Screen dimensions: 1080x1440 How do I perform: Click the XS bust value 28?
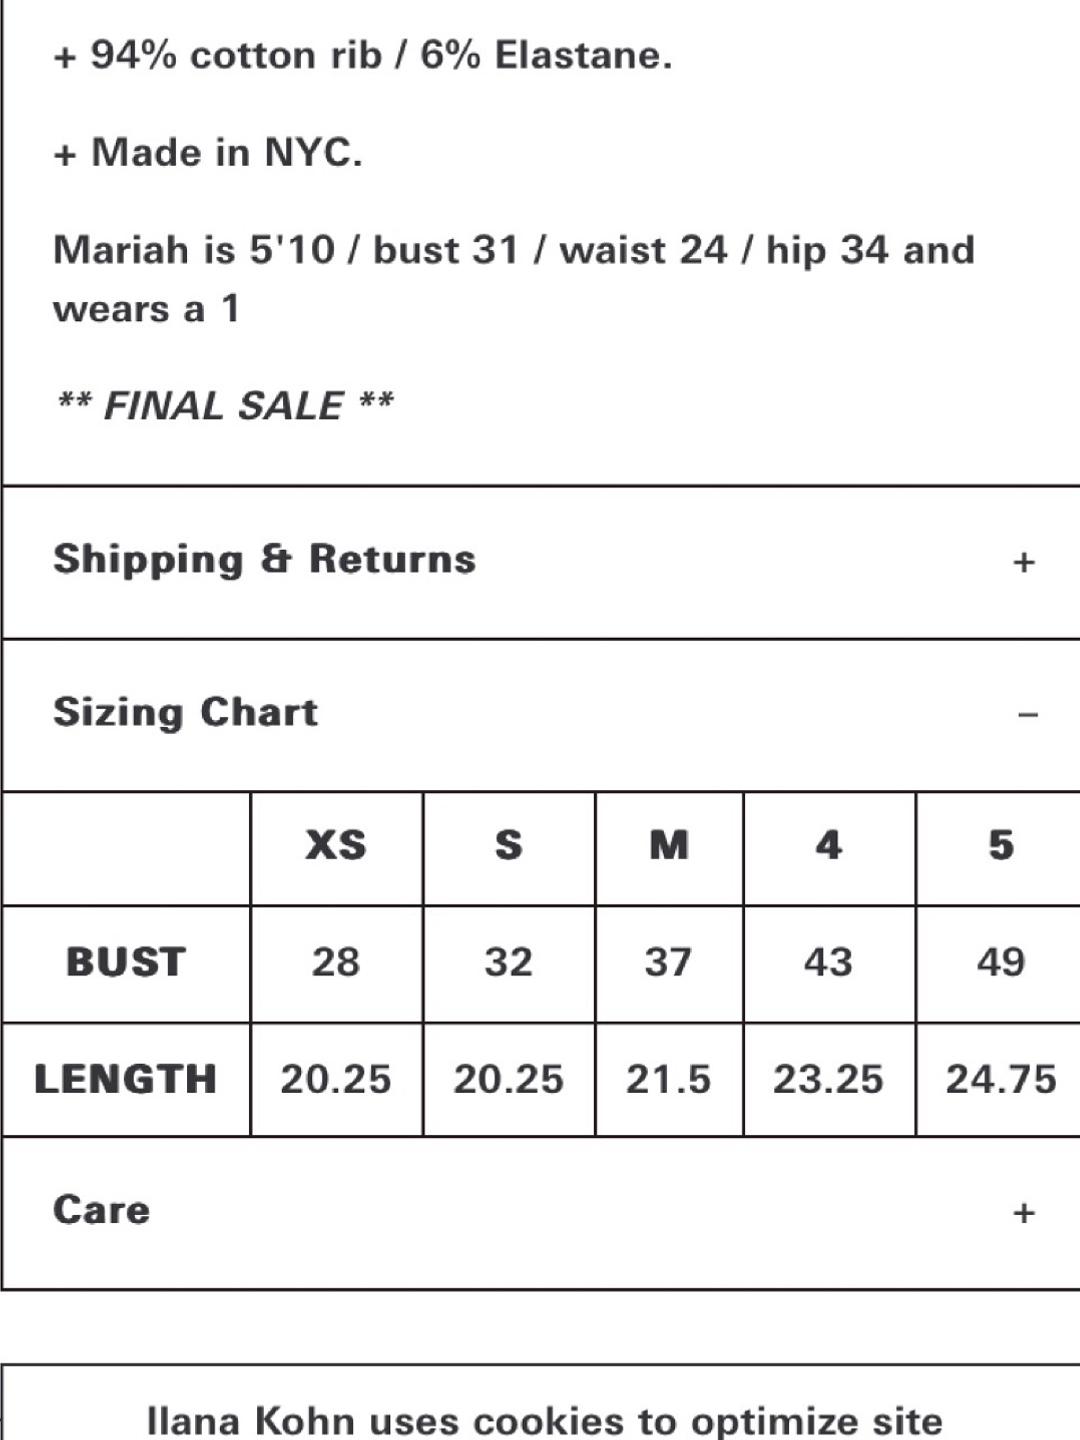point(336,962)
